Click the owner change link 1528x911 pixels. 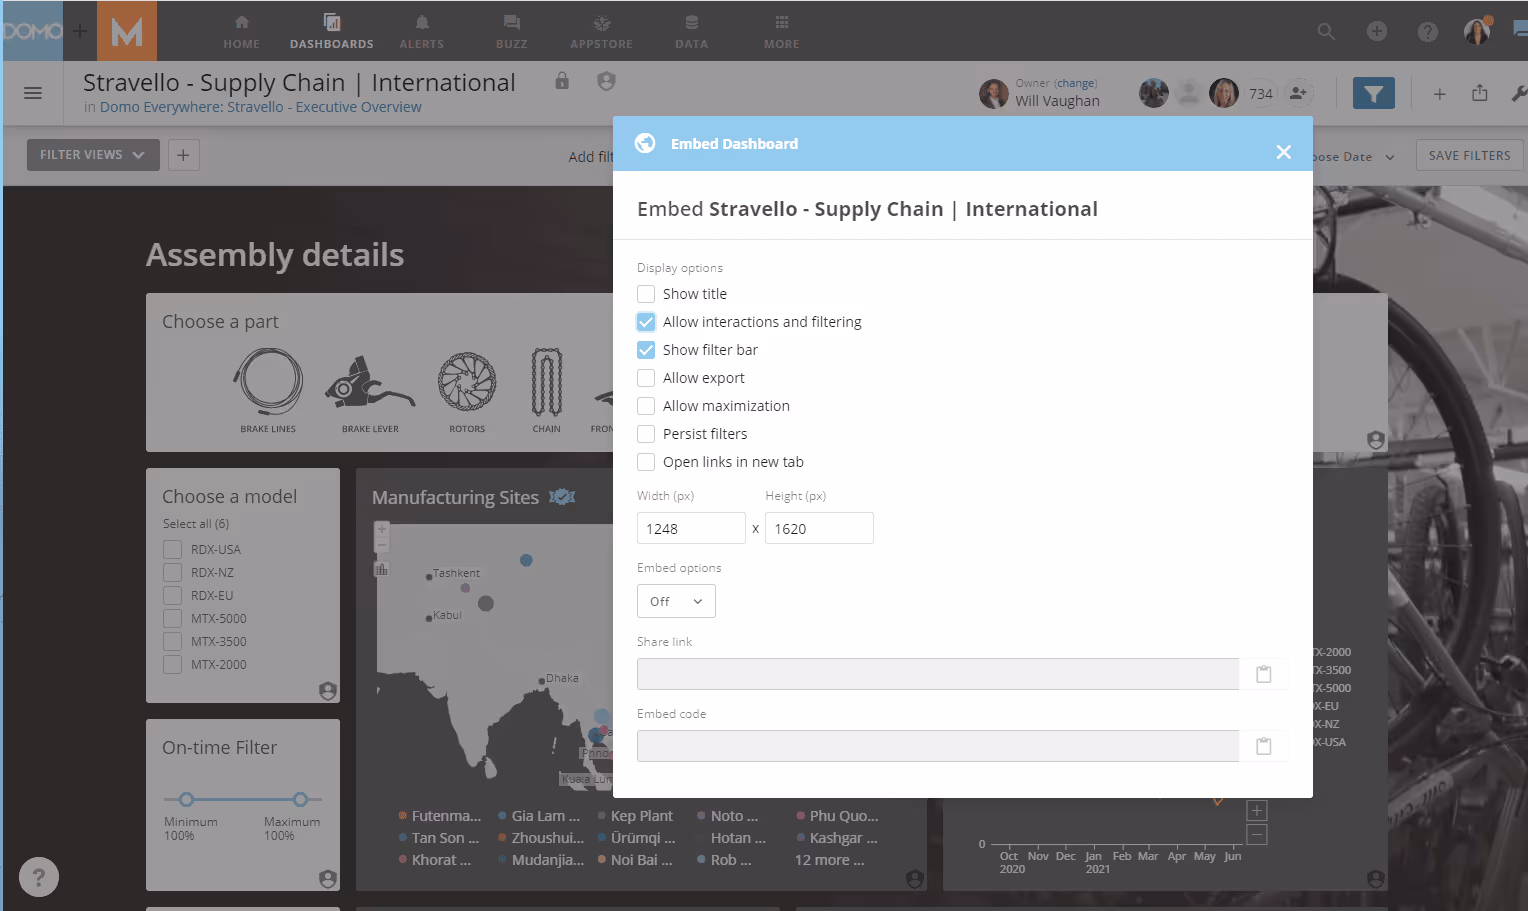point(1075,83)
